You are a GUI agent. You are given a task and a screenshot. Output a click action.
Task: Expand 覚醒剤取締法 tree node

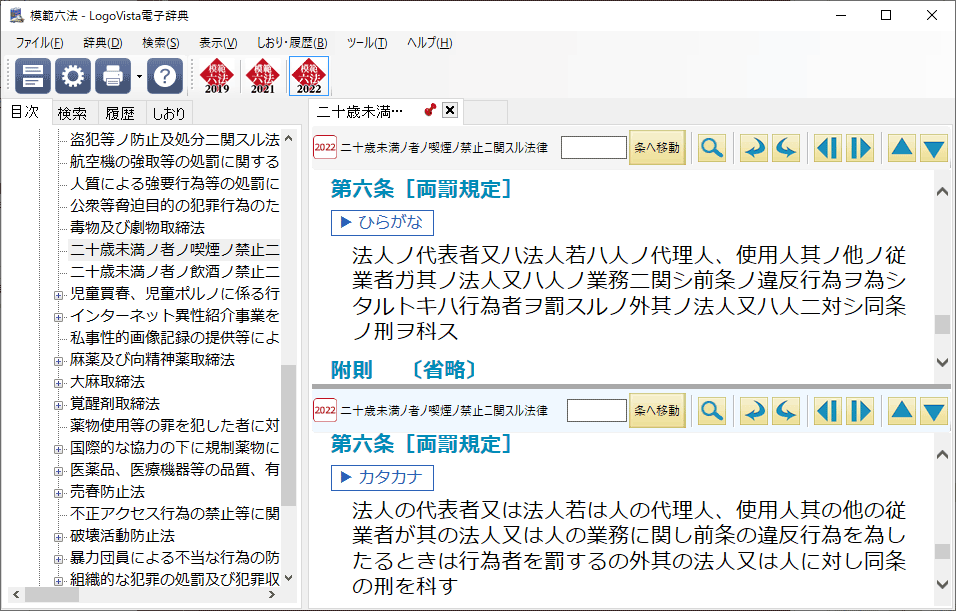[x=58, y=405]
